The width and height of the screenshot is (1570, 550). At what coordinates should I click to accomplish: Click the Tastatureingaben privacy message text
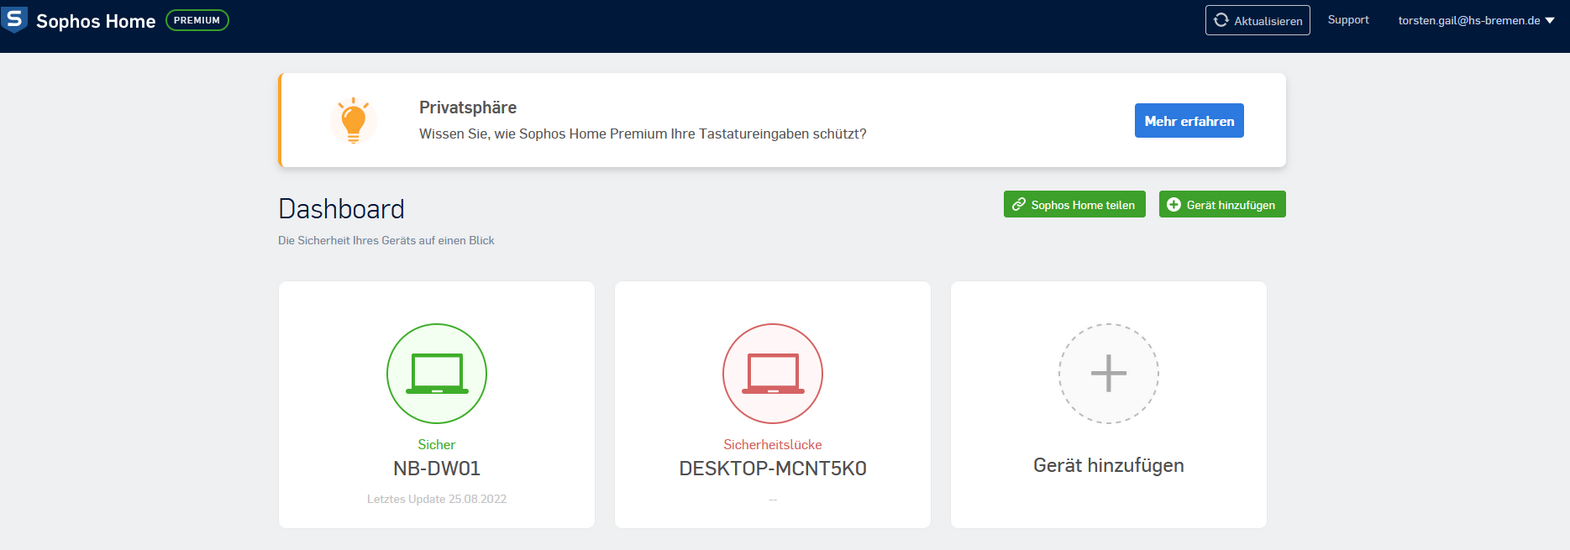(x=643, y=134)
